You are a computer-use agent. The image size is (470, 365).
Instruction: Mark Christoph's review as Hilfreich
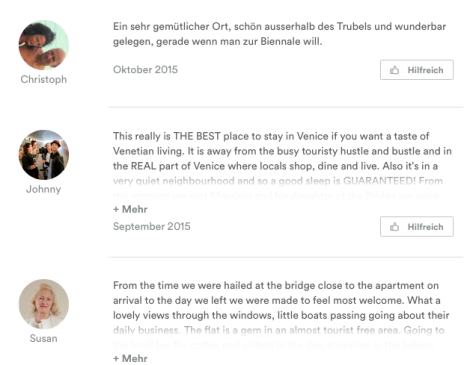(417, 70)
